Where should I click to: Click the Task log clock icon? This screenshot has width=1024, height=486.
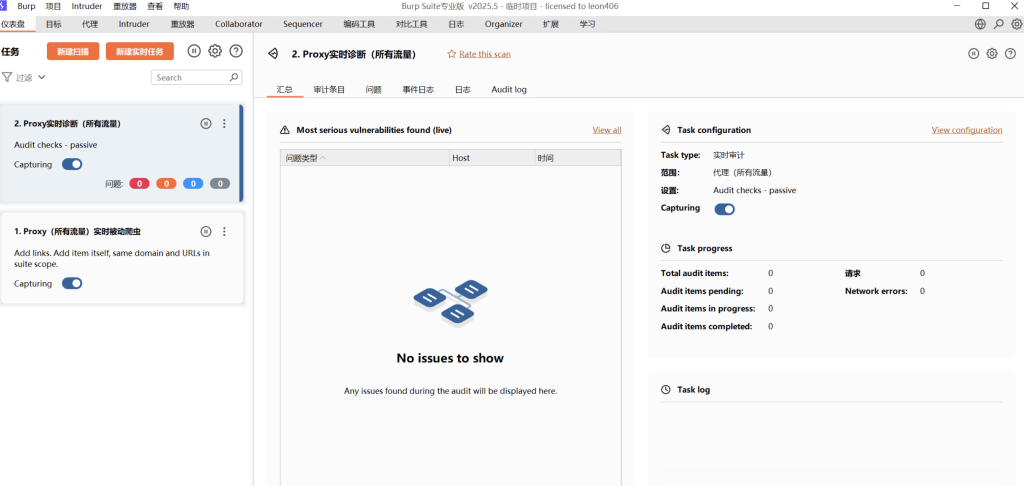click(666, 389)
